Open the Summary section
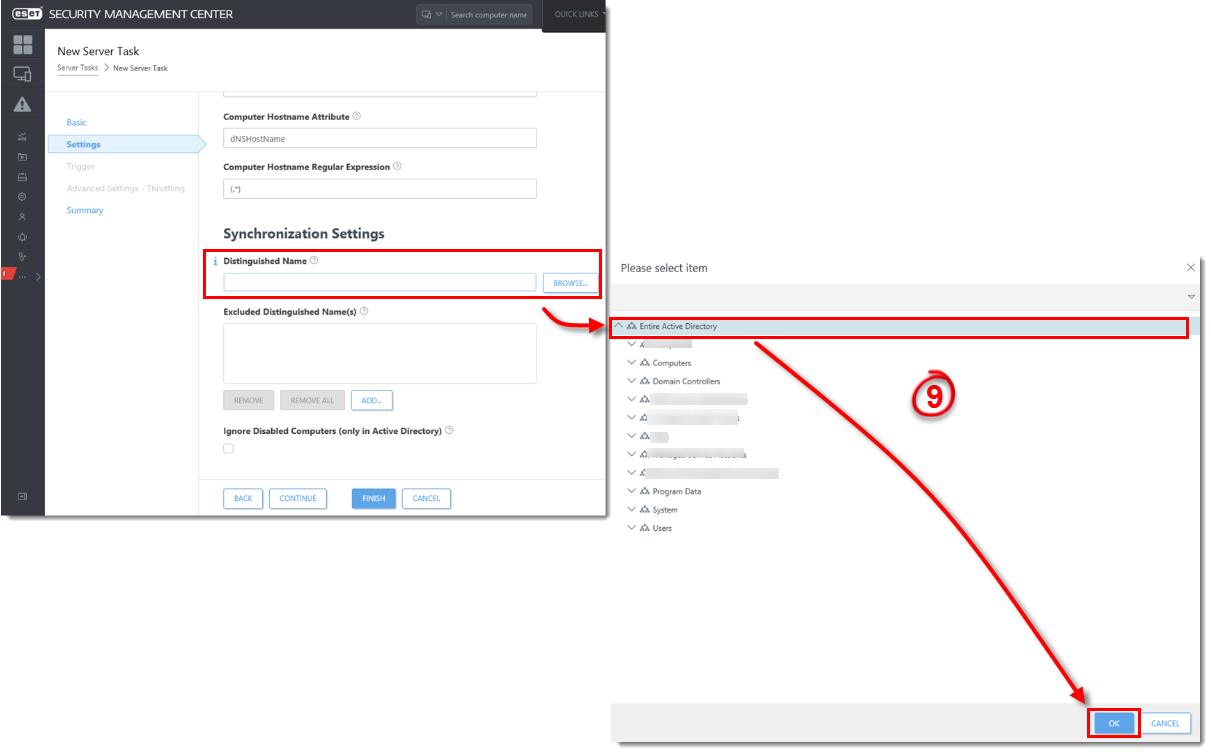The image size is (1211, 754). (85, 210)
